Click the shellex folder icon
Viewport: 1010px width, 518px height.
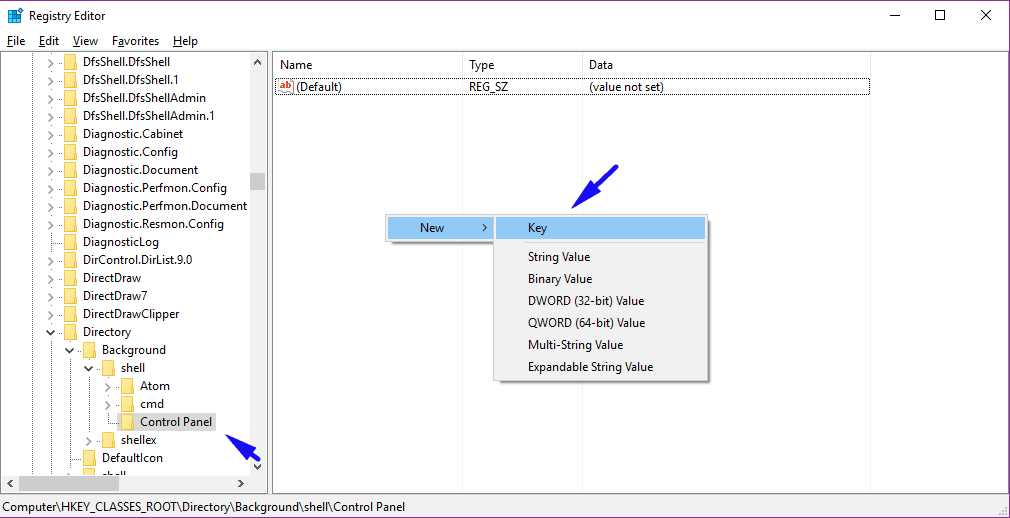click(x=108, y=440)
